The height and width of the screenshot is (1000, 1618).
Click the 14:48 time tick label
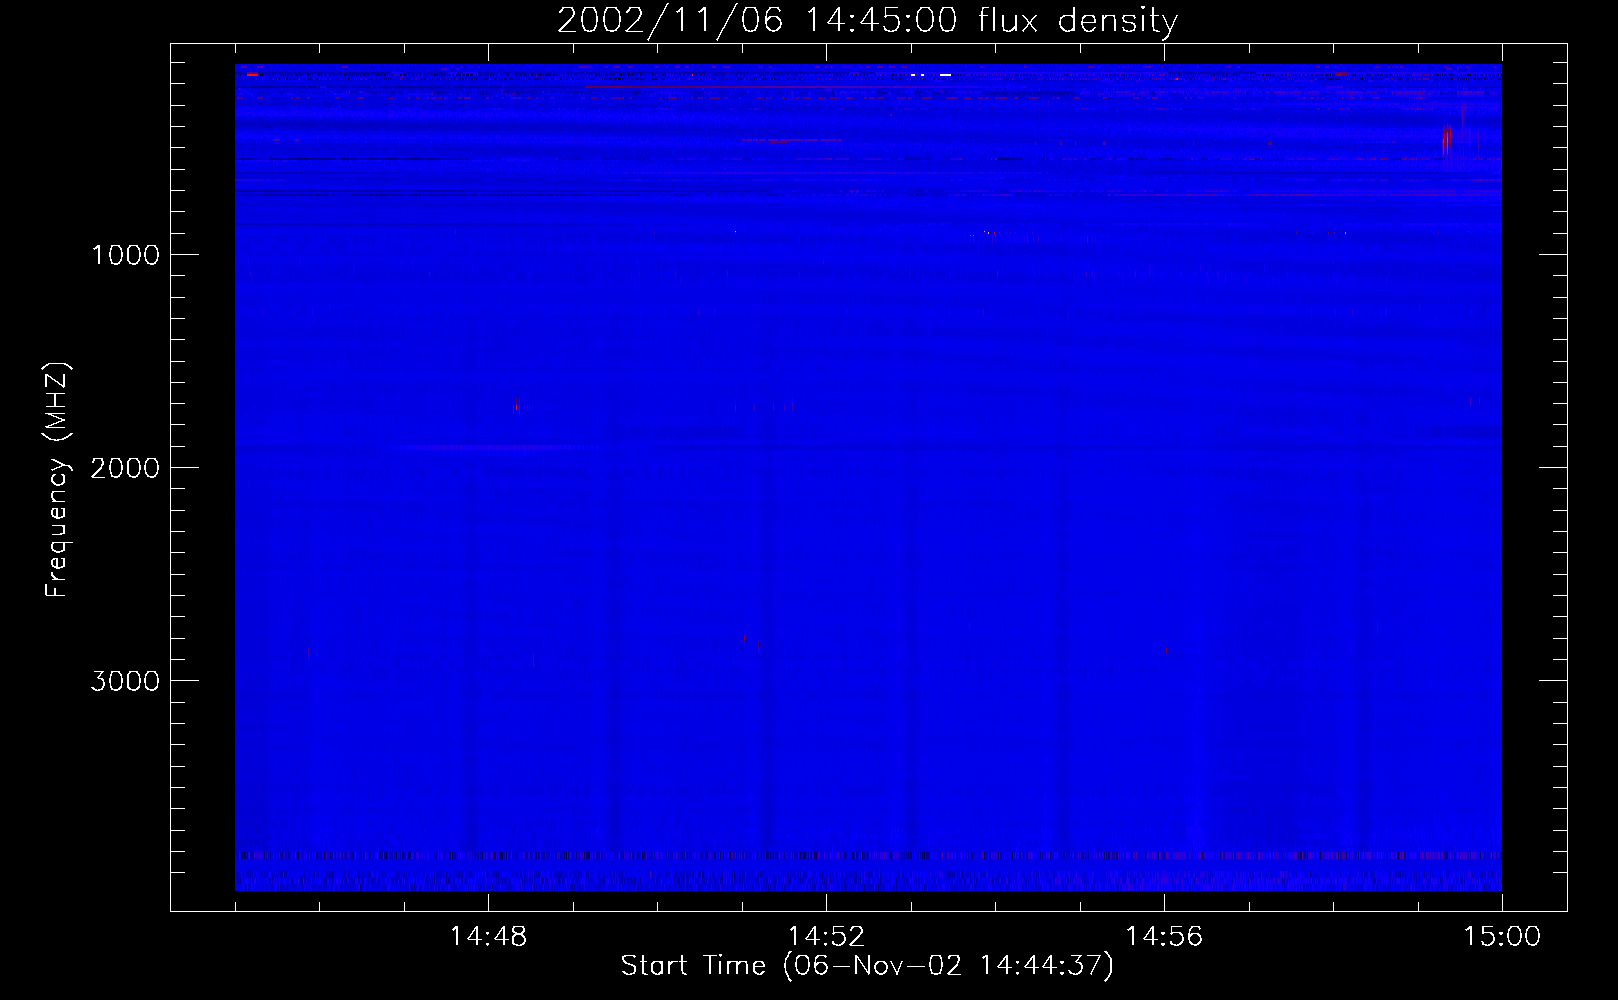(x=488, y=937)
